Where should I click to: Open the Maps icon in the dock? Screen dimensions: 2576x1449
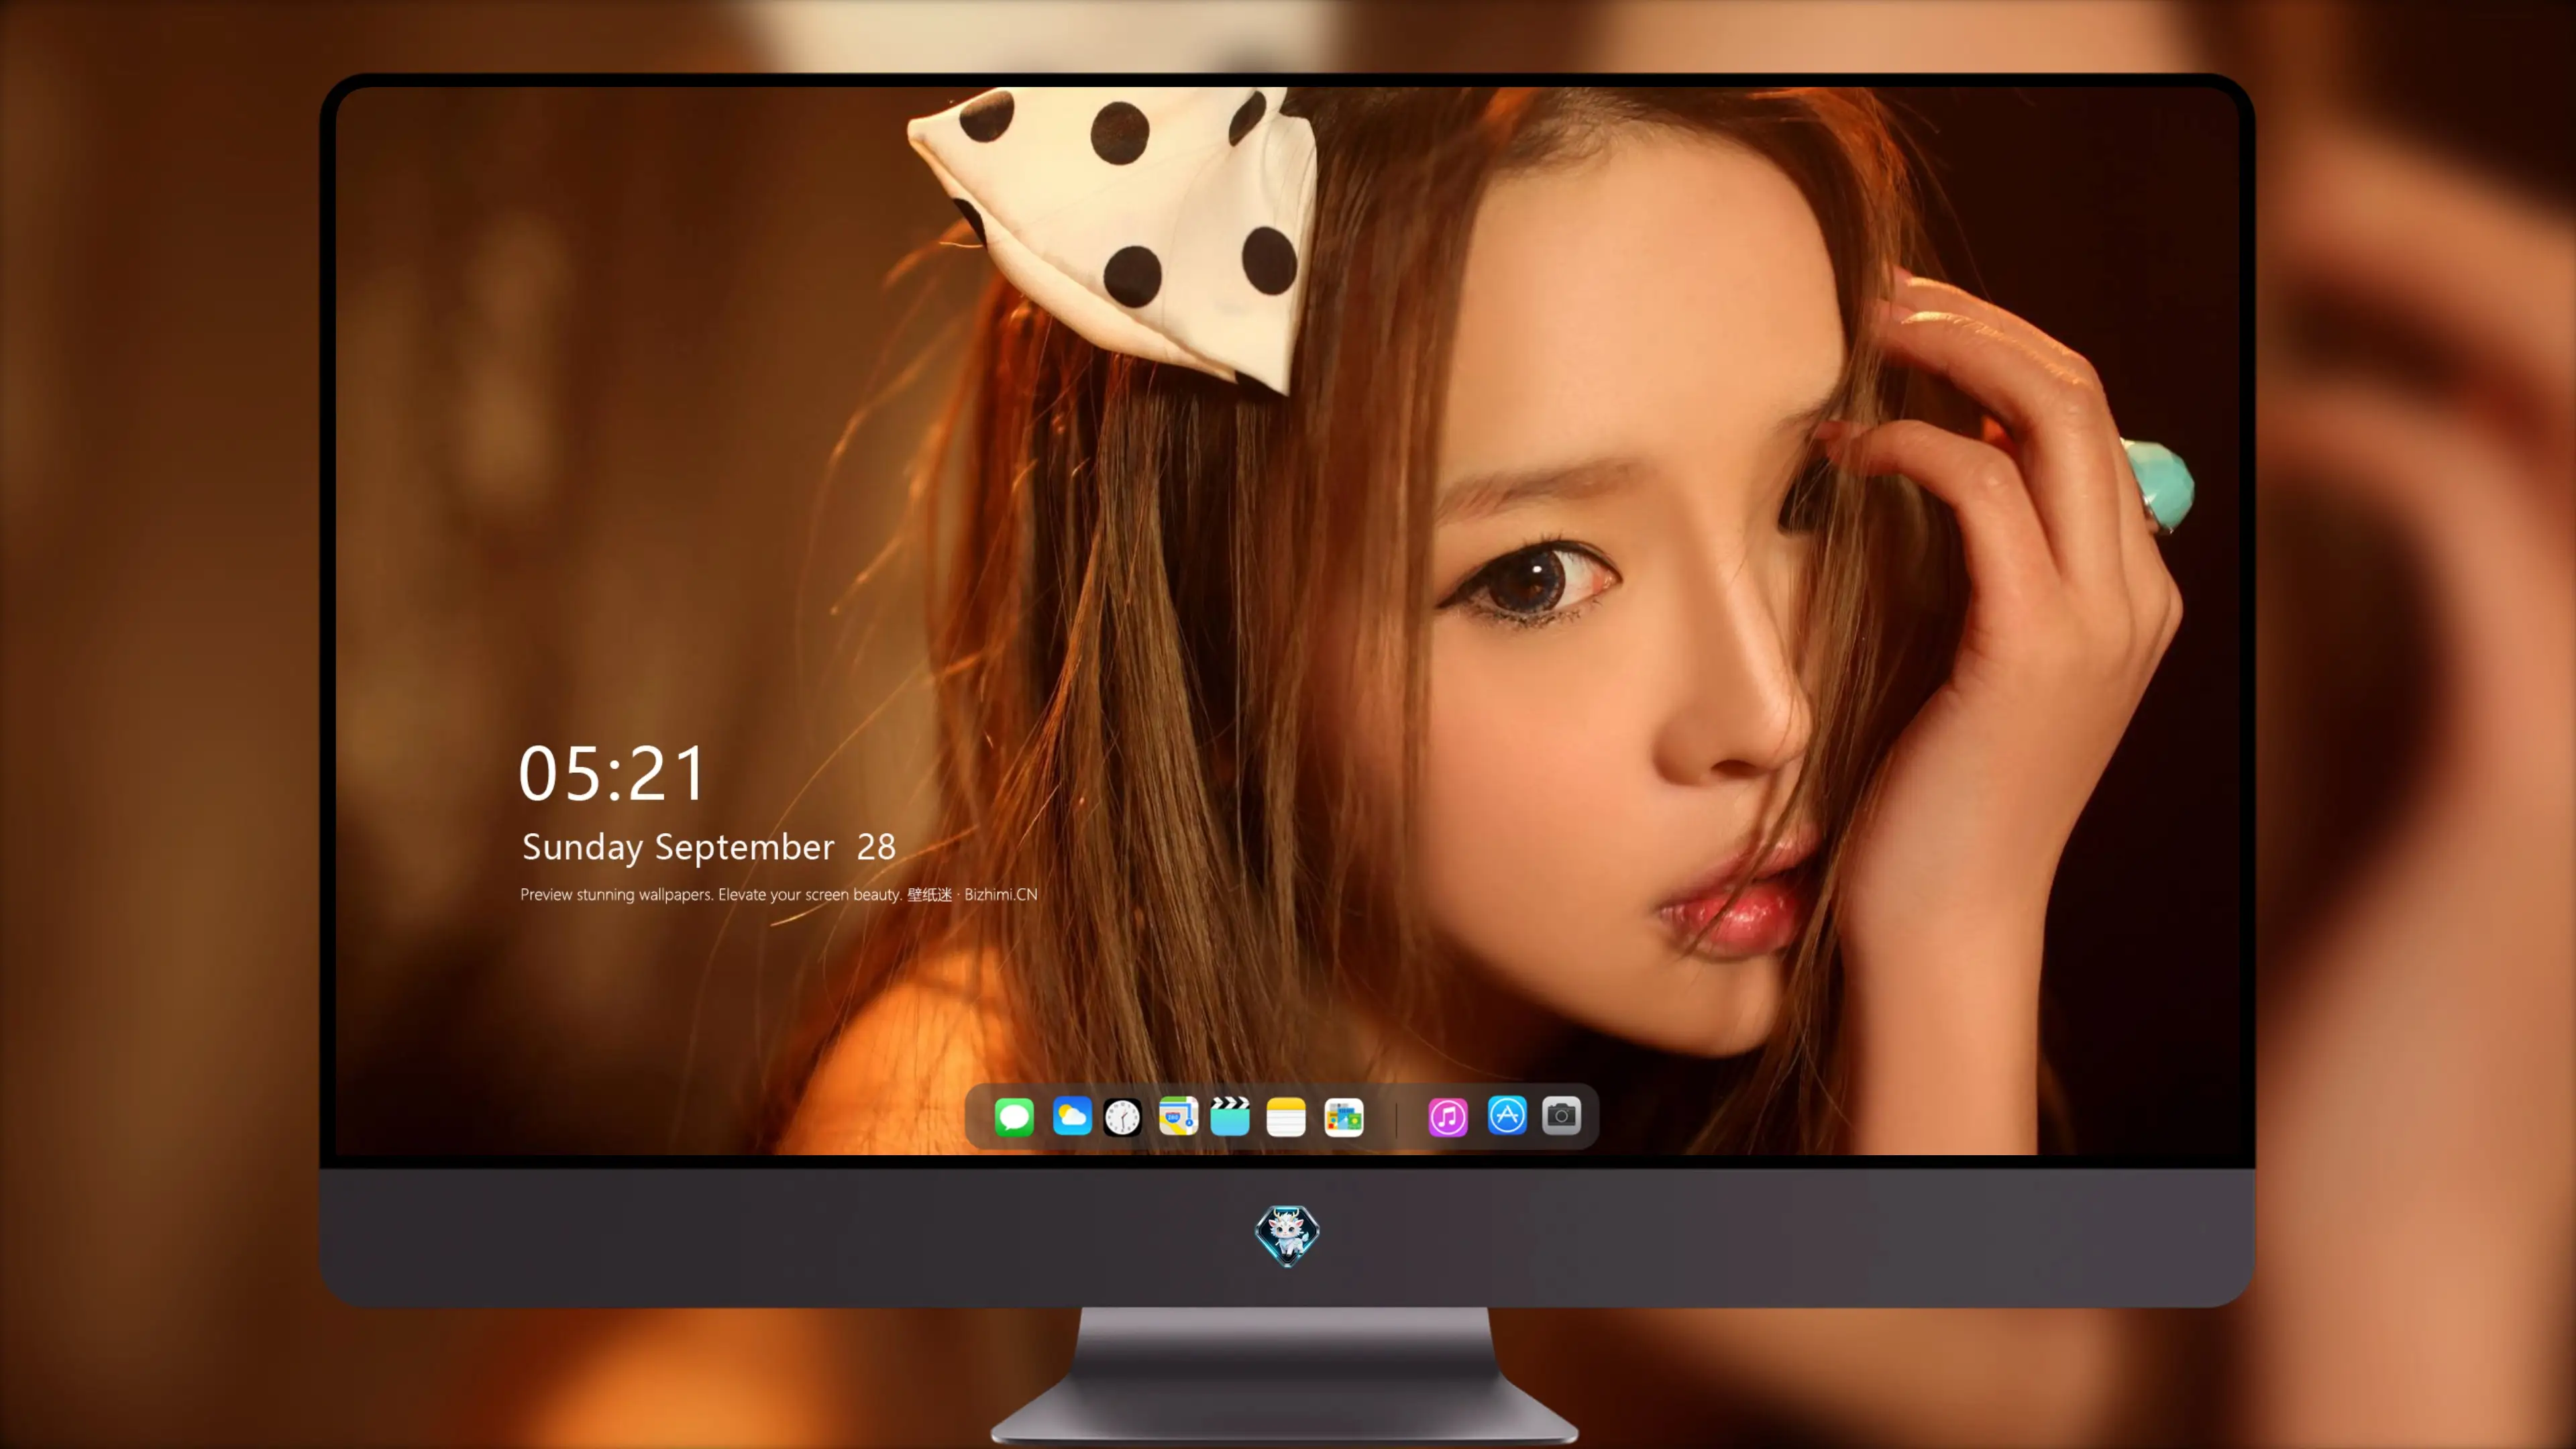tap(1178, 1116)
